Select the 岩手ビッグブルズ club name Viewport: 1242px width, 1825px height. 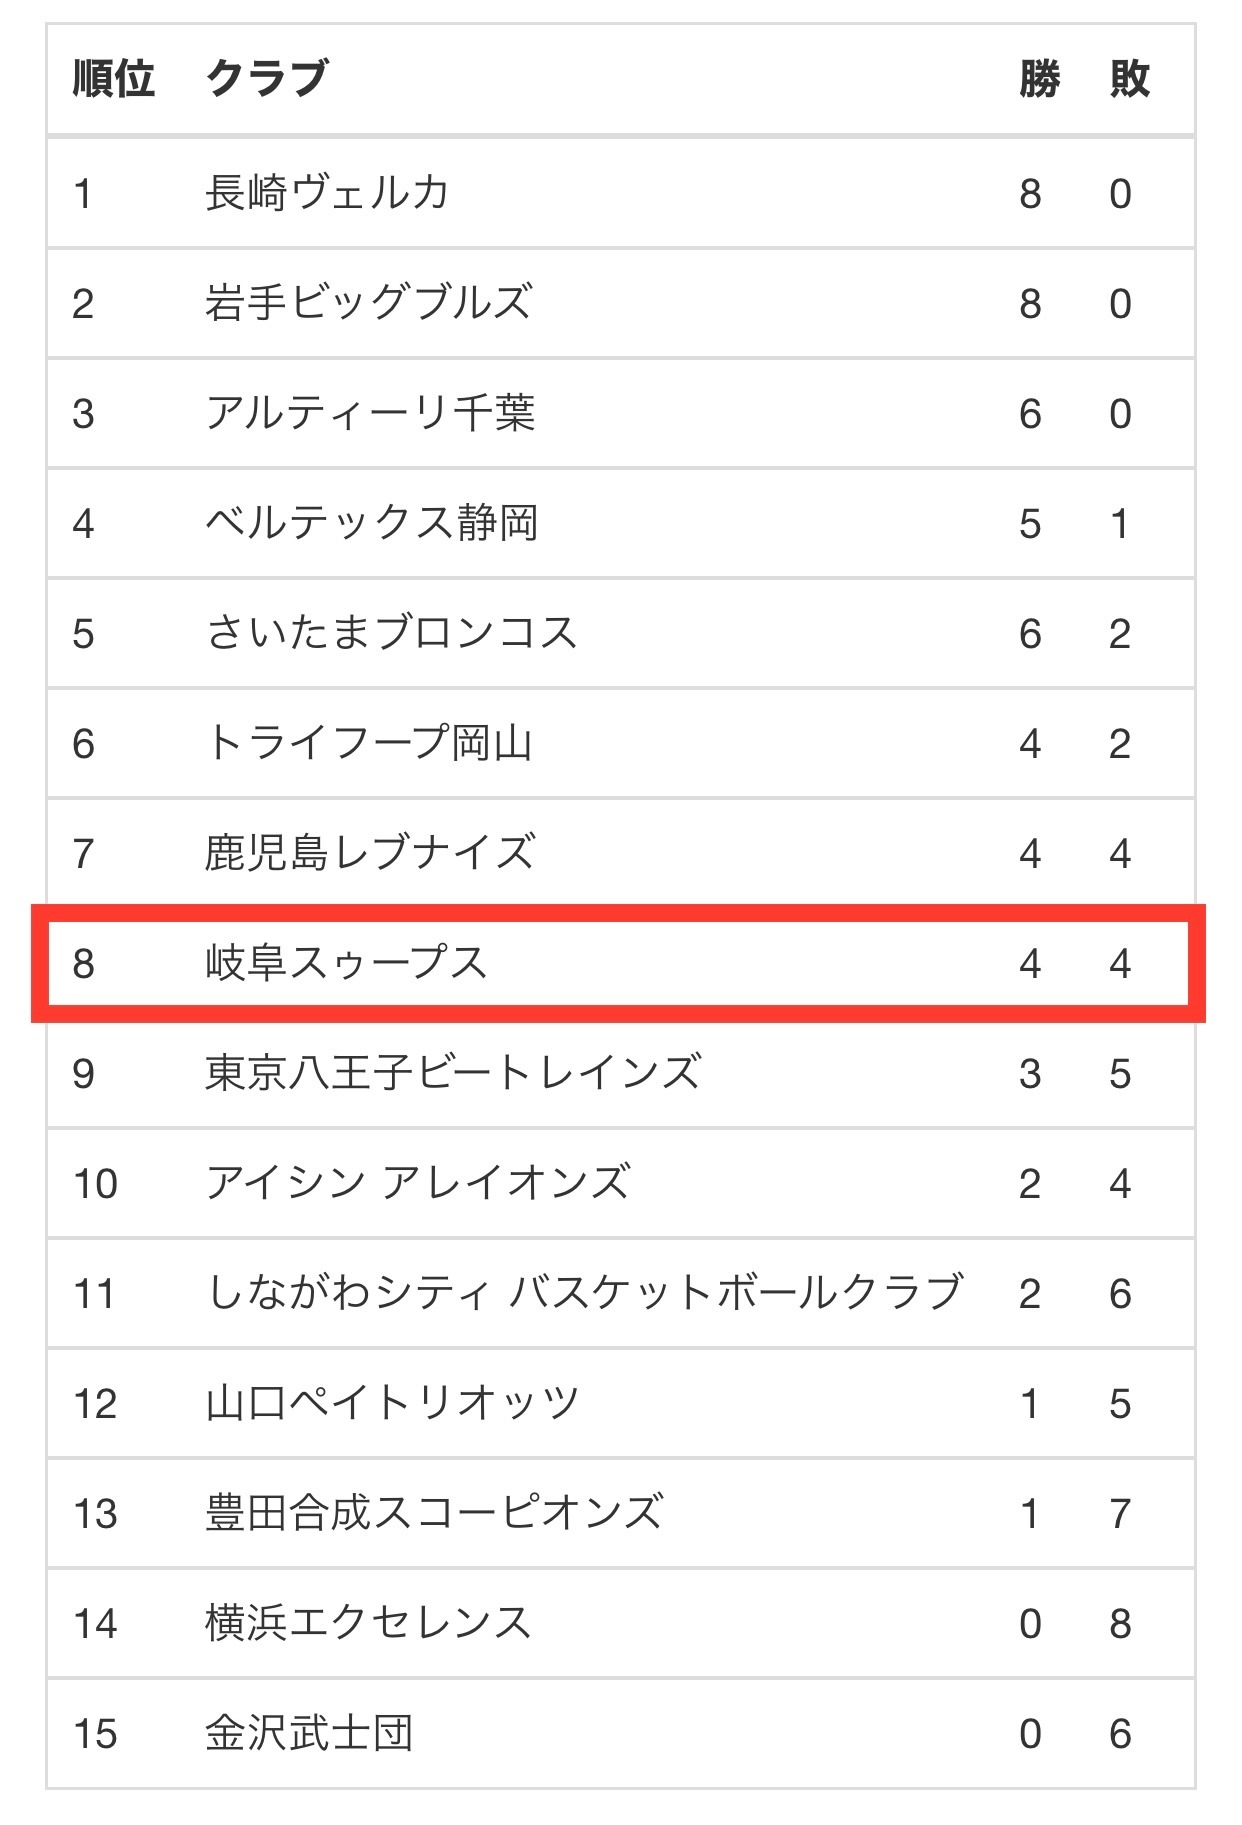click(368, 302)
